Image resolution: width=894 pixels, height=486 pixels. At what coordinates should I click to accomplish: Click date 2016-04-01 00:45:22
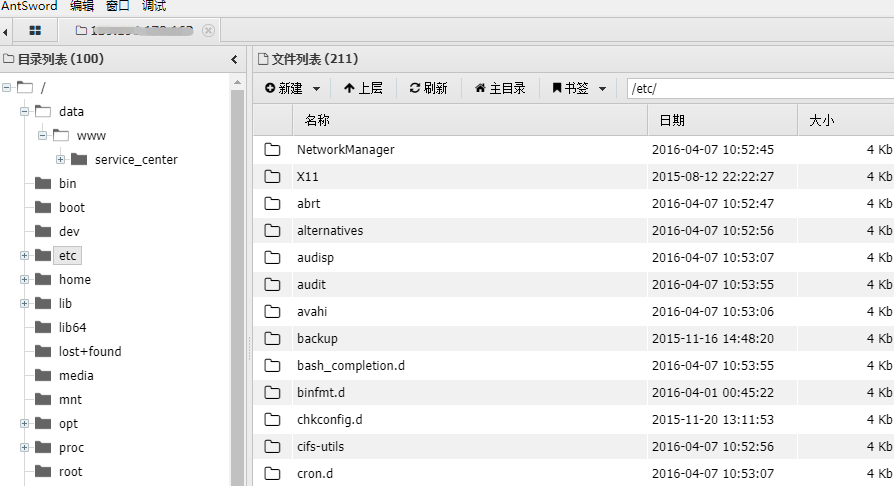pyautogui.click(x=713, y=392)
